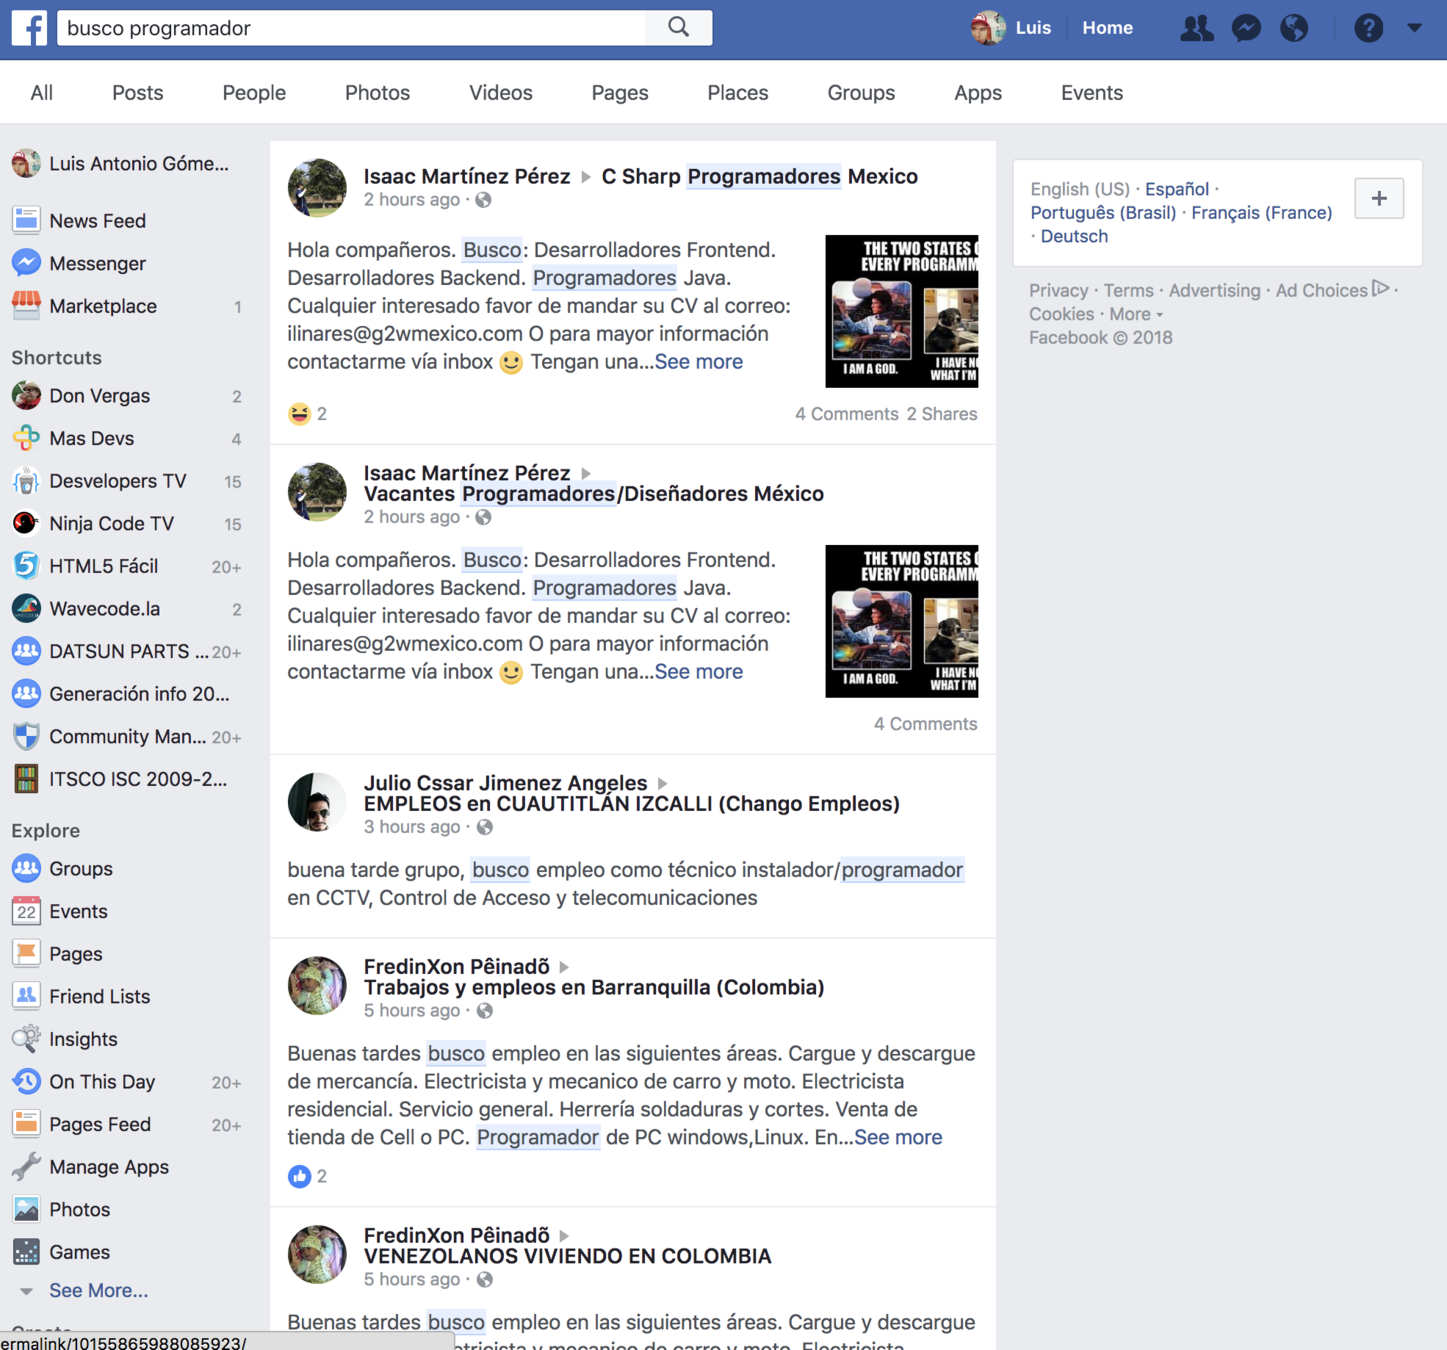The height and width of the screenshot is (1350, 1447).
Task: Switch to the Posts tab
Action: point(138,93)
